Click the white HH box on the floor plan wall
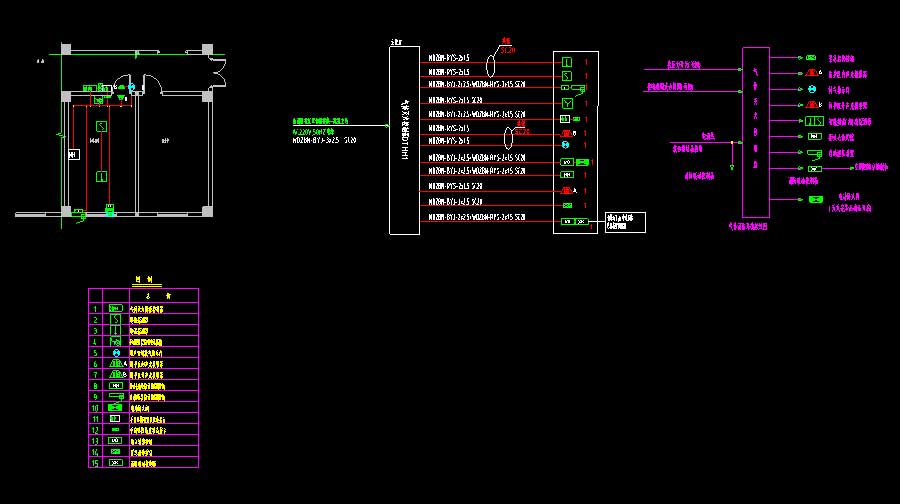 pos(74,154)
